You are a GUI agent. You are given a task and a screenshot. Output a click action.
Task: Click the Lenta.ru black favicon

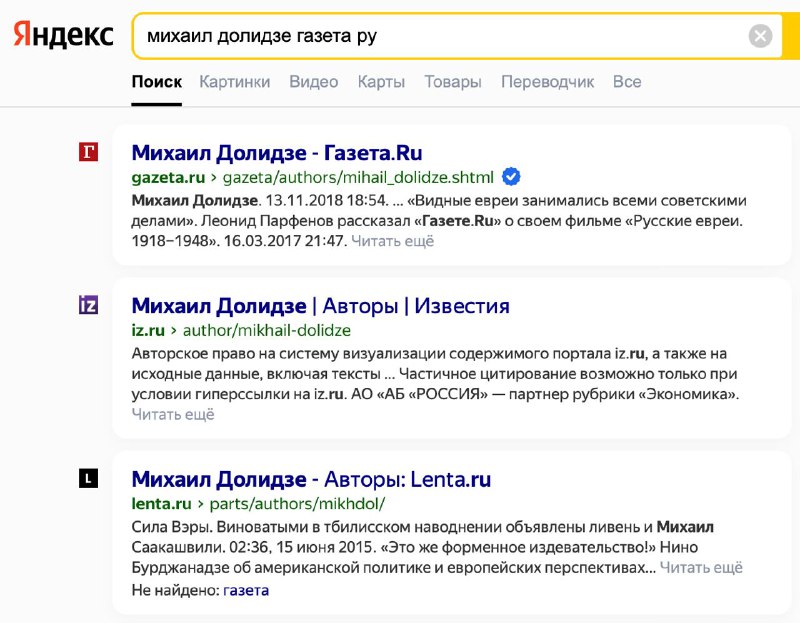coord(88,479)
